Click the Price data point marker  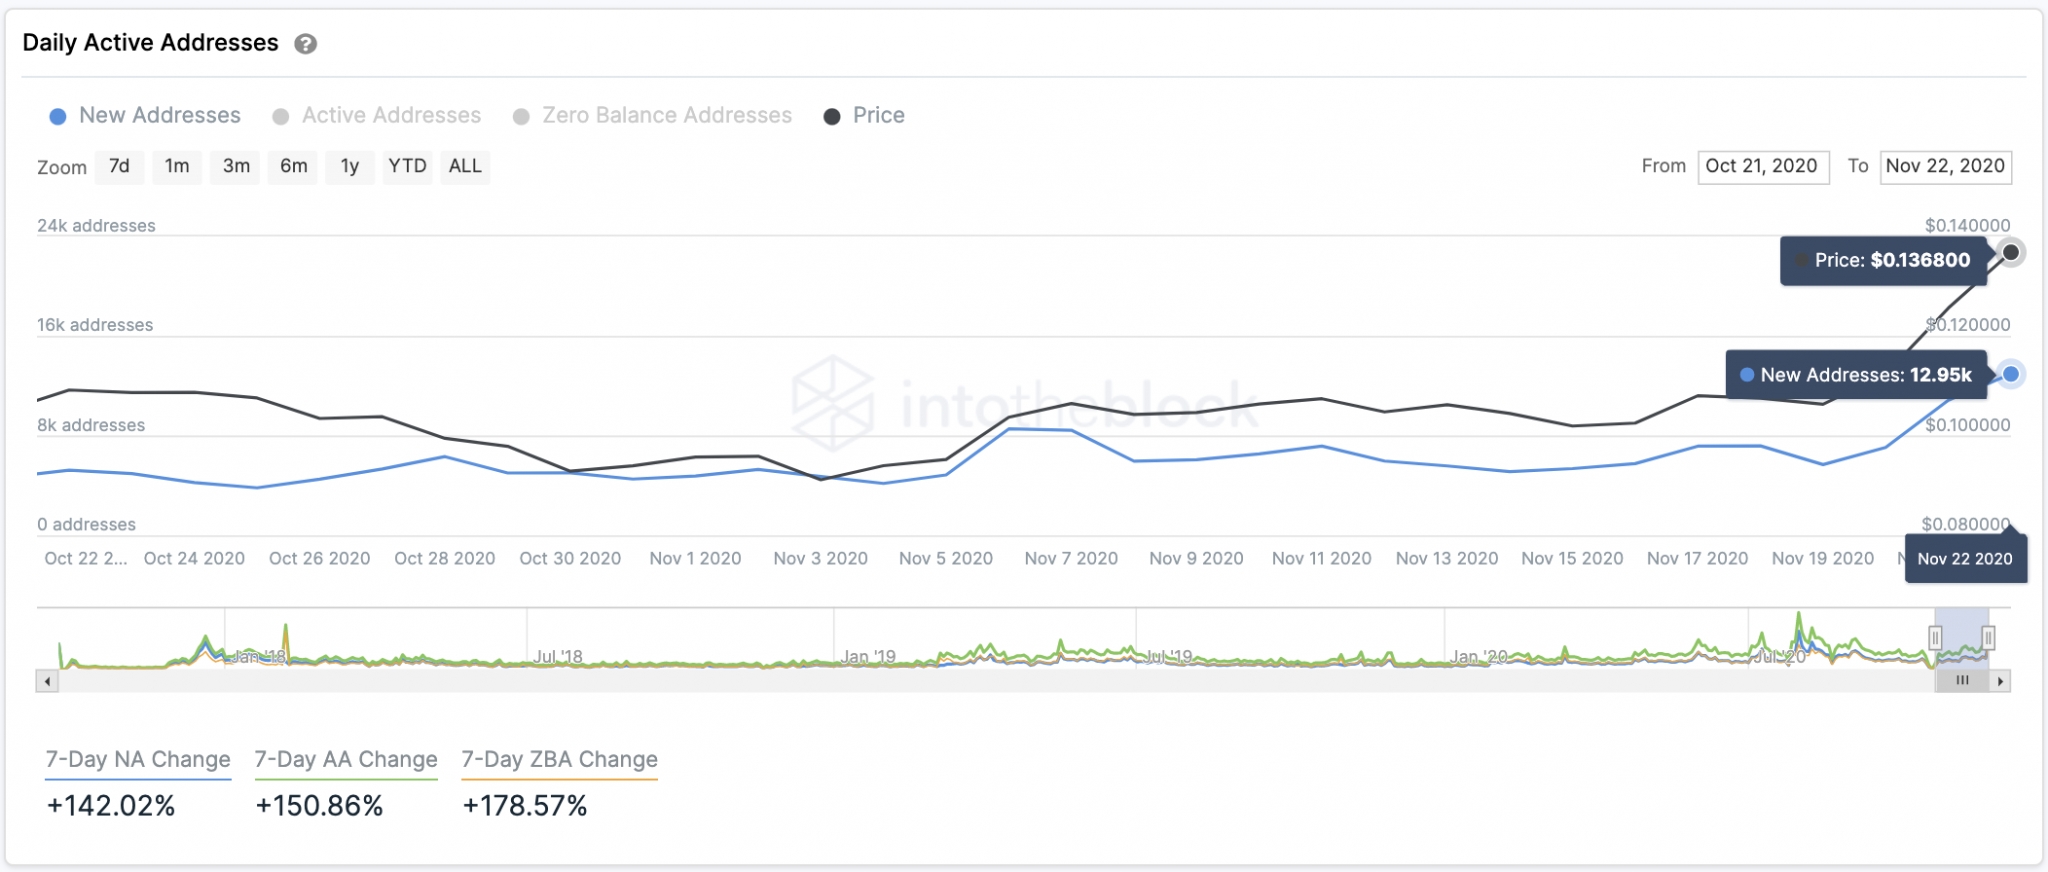point(2010,252)
